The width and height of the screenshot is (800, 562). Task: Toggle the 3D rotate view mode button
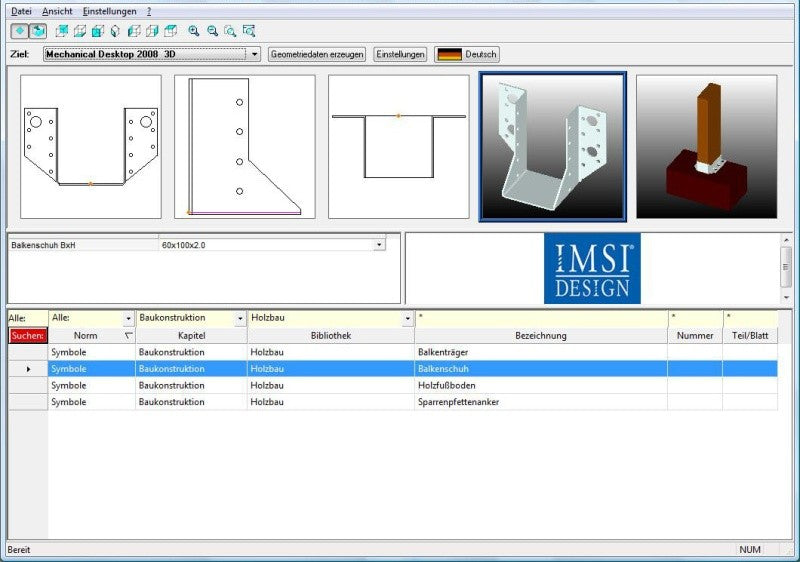[38, 31]
